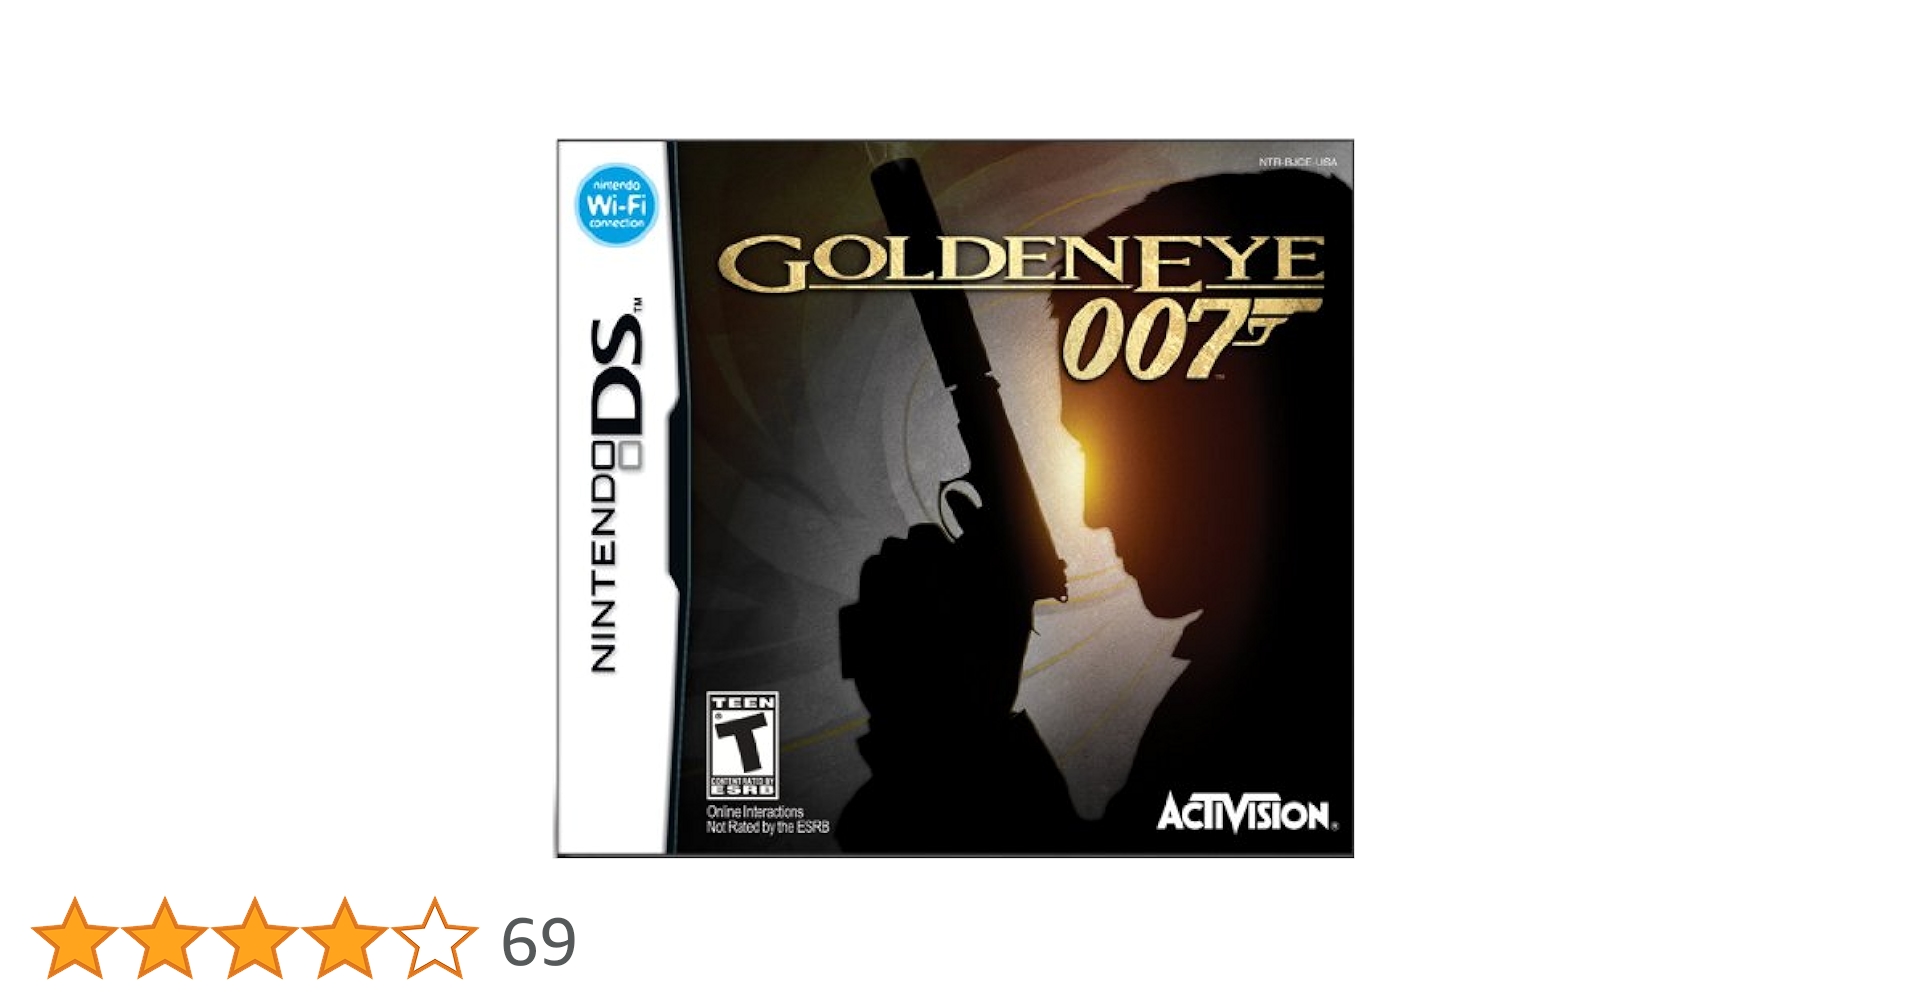1910x1000 pixels.
Task: Click the second orange rating star
Action: tap(164, 938)
